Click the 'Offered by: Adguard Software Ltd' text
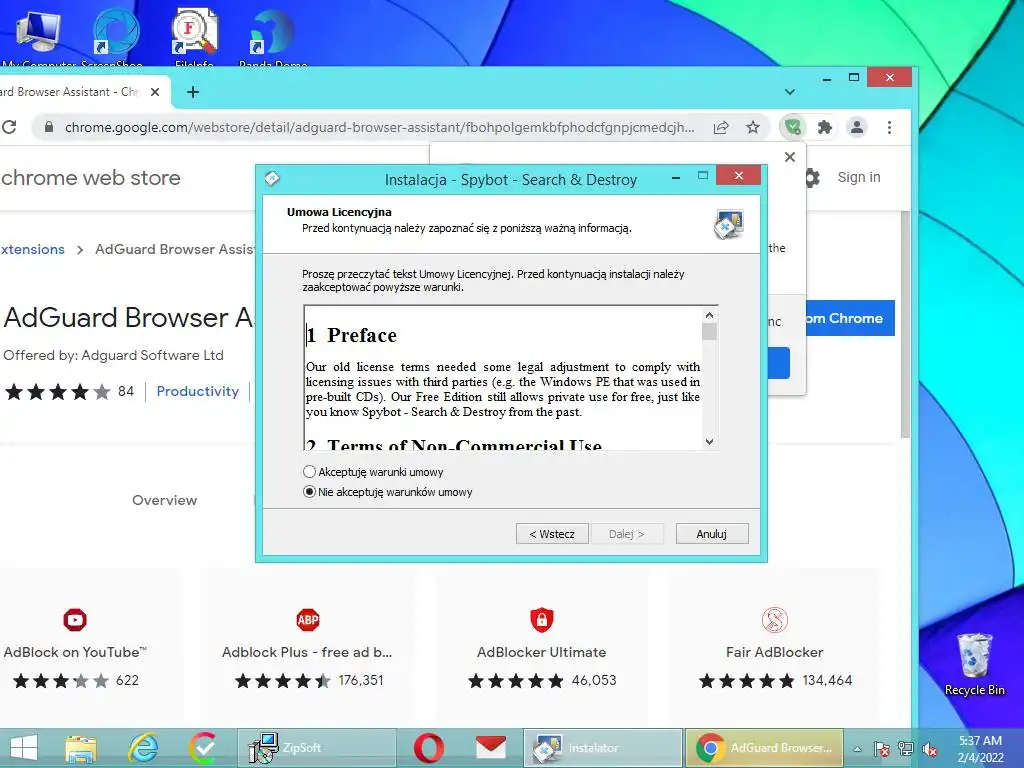Viewport: 1024px width, 768px height. coord(114,355)
